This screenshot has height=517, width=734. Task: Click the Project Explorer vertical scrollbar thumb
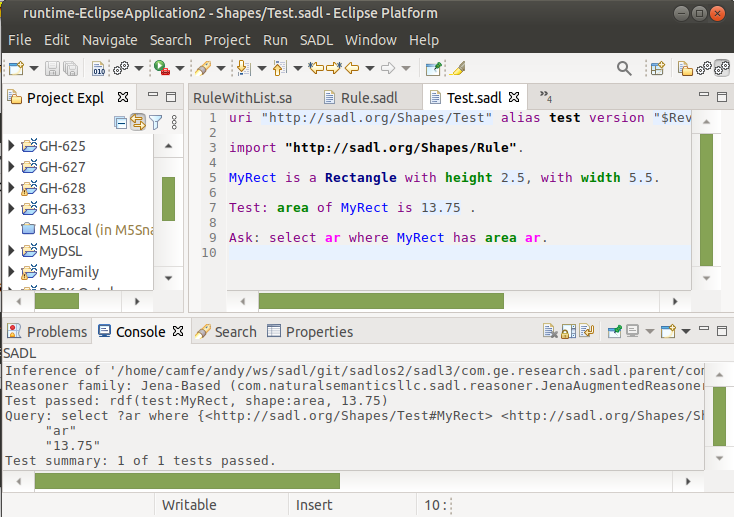[168, 199]
